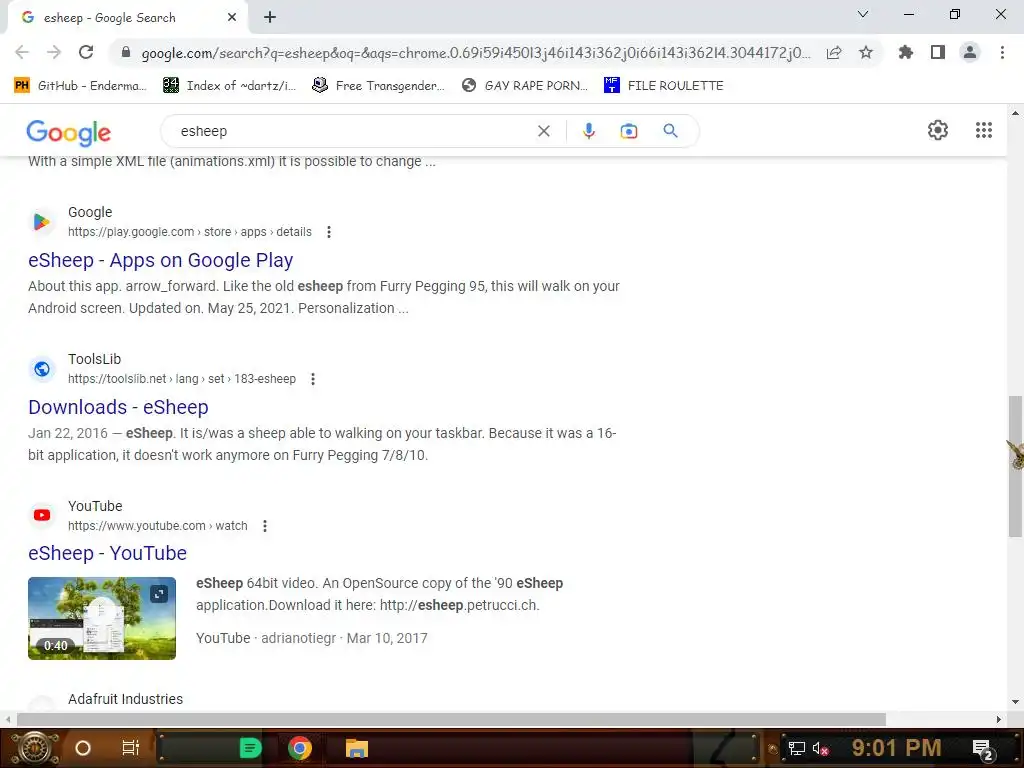Show hidden tray icons
The width and height of the screenshot is (1024, 768).
click(x=773, y=748)
